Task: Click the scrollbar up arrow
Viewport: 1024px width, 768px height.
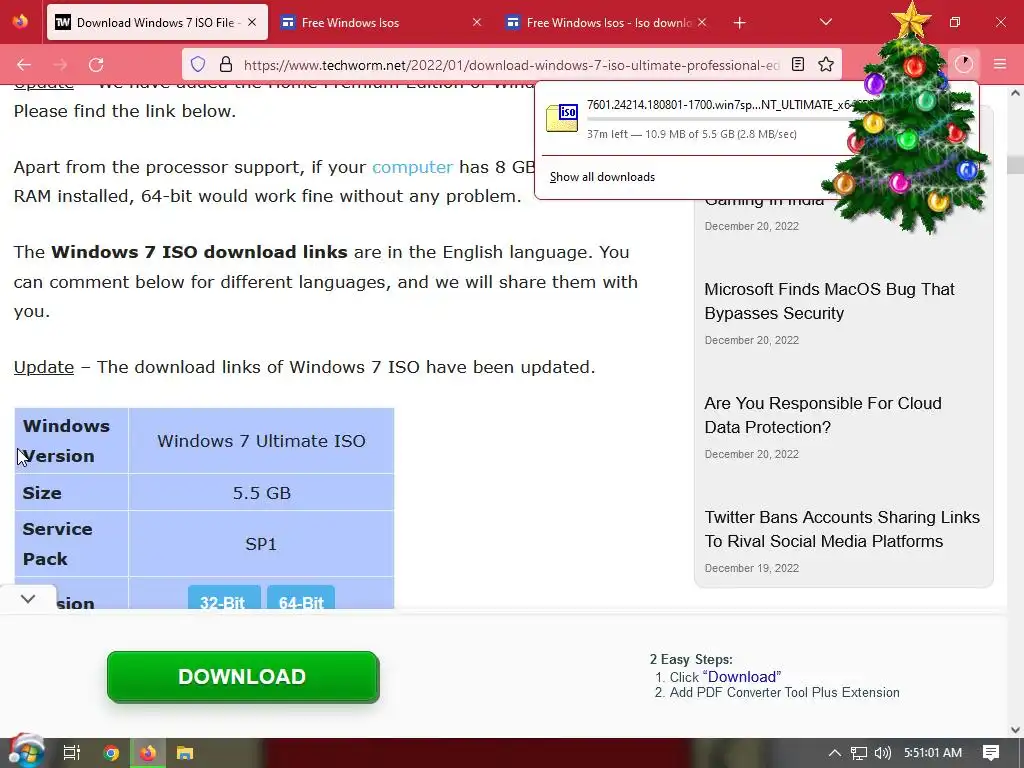Action: 1016,93
